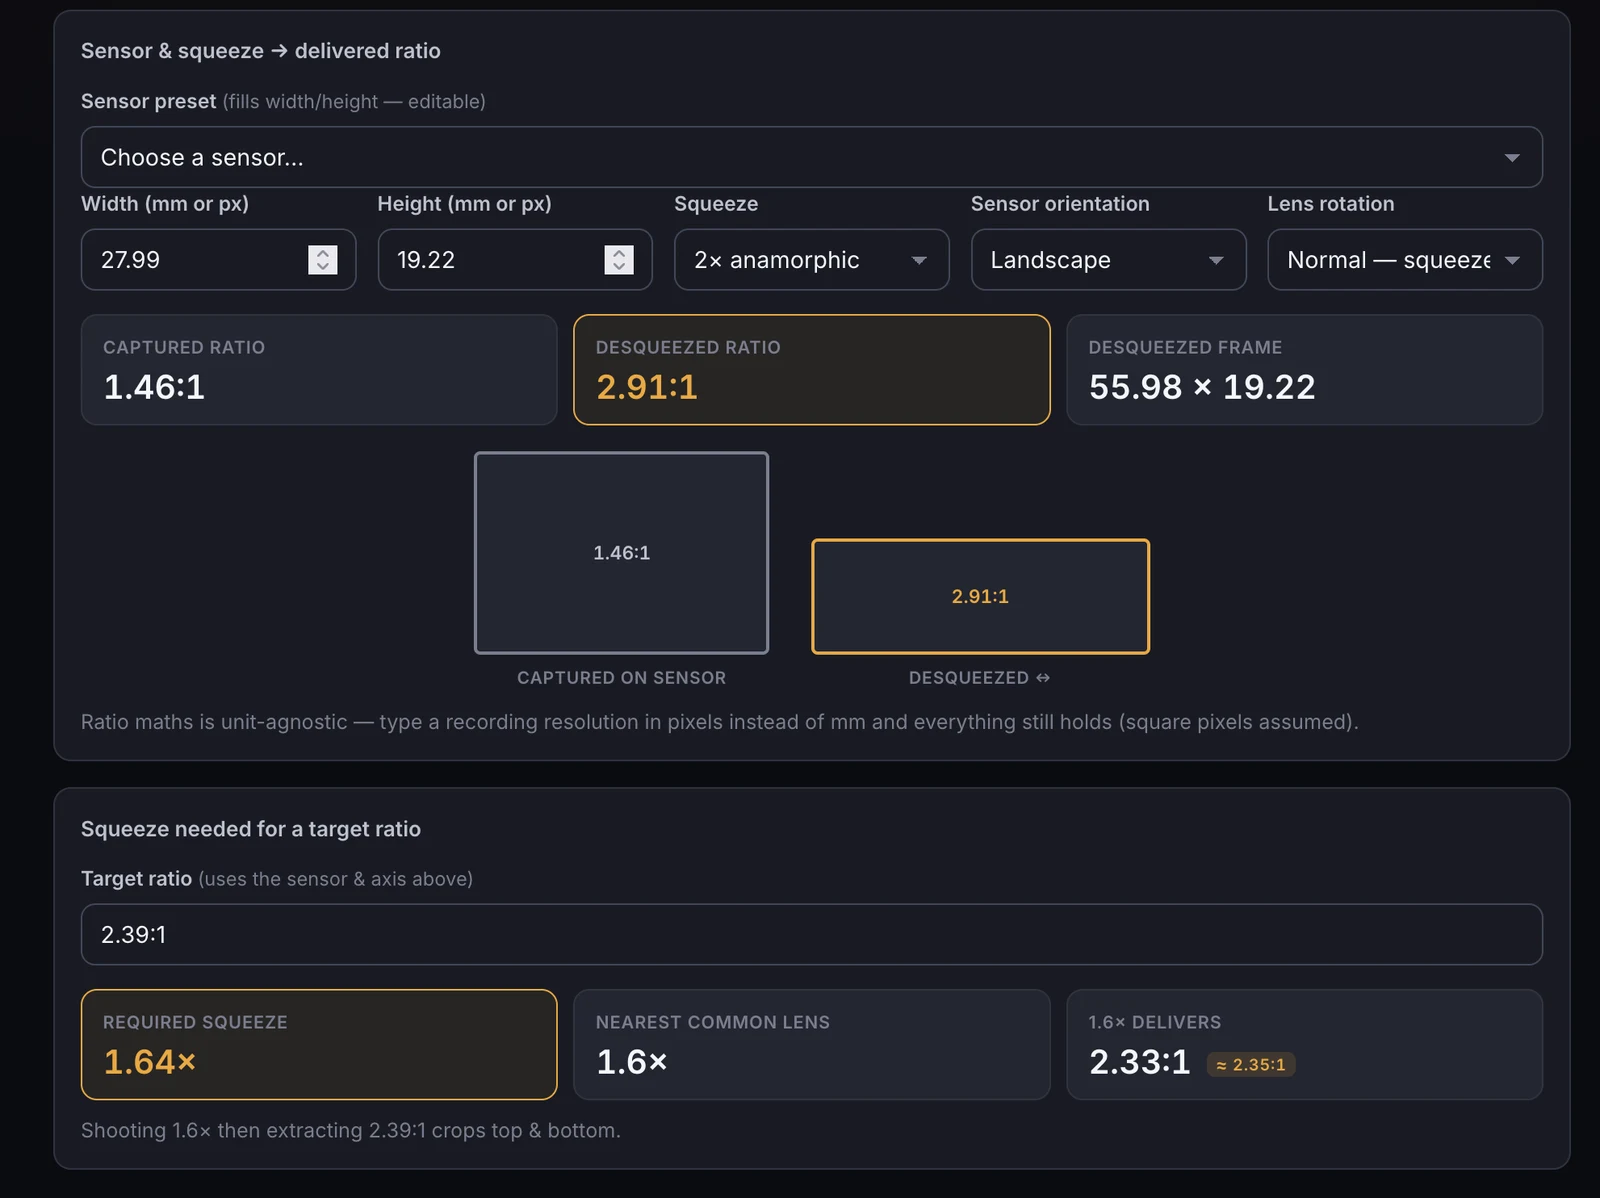The height and width of the screenshot is (1198, 1600).
Task: Click the 'Sensor & squeeze → delivered ratio' heading
Action: (x=261, y=51)
